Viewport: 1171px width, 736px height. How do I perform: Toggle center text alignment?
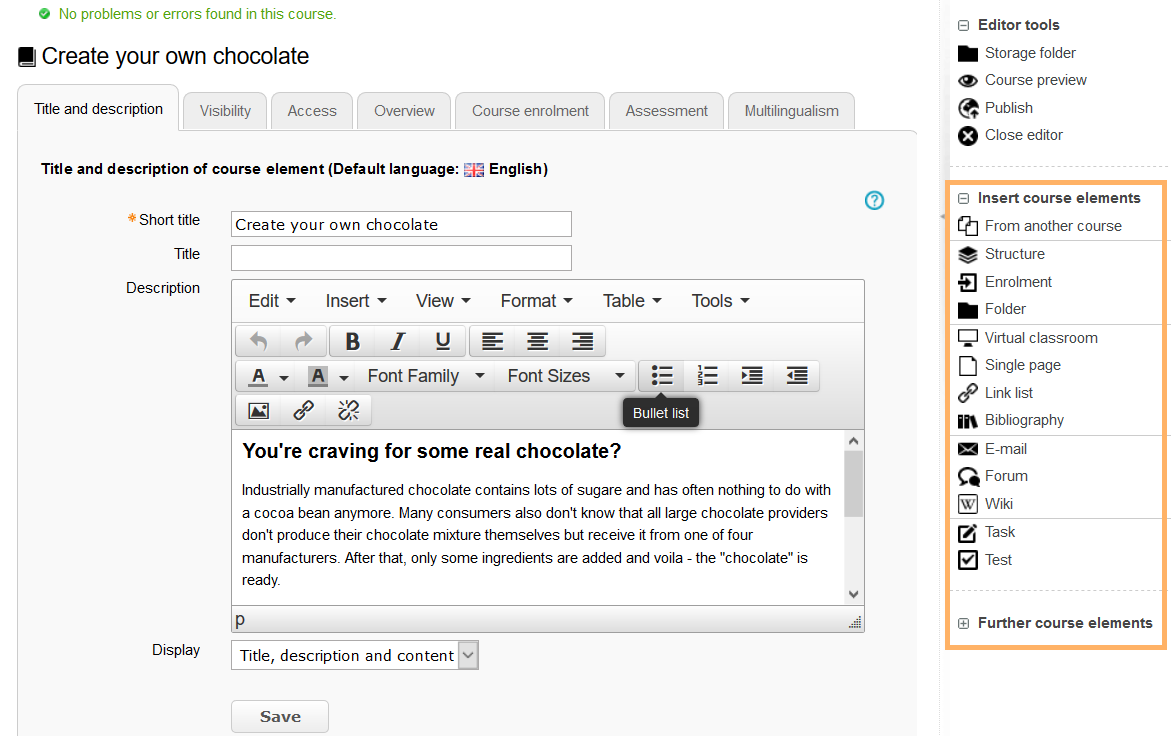coord(537,342)
